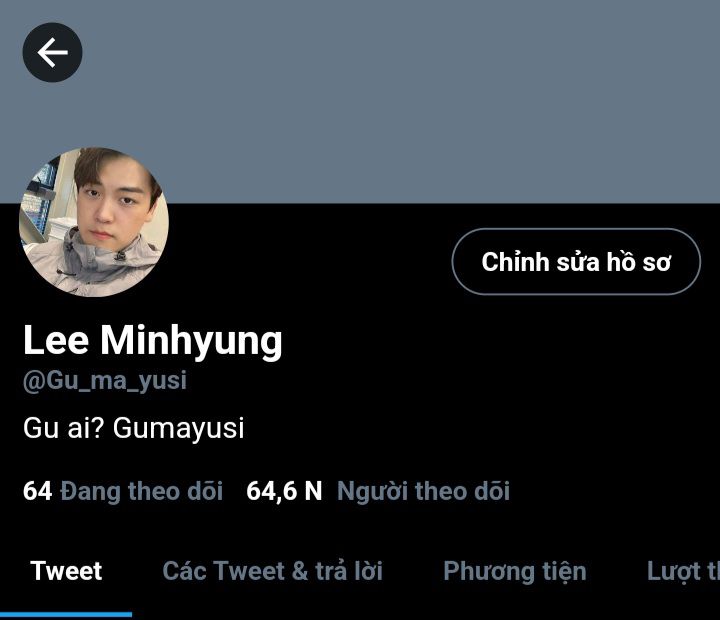Tap the blue active-tab underline indicator
This screenshot has width=720, height=620.
coord(66,614)
